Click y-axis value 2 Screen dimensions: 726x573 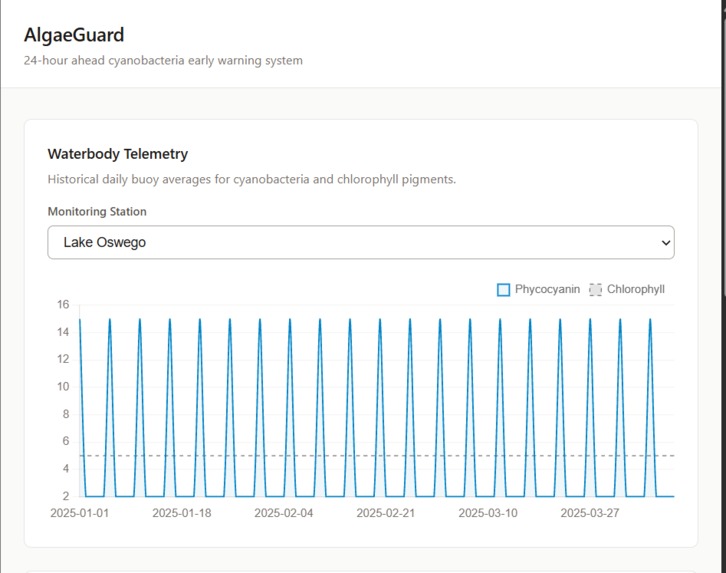(66, 496)
